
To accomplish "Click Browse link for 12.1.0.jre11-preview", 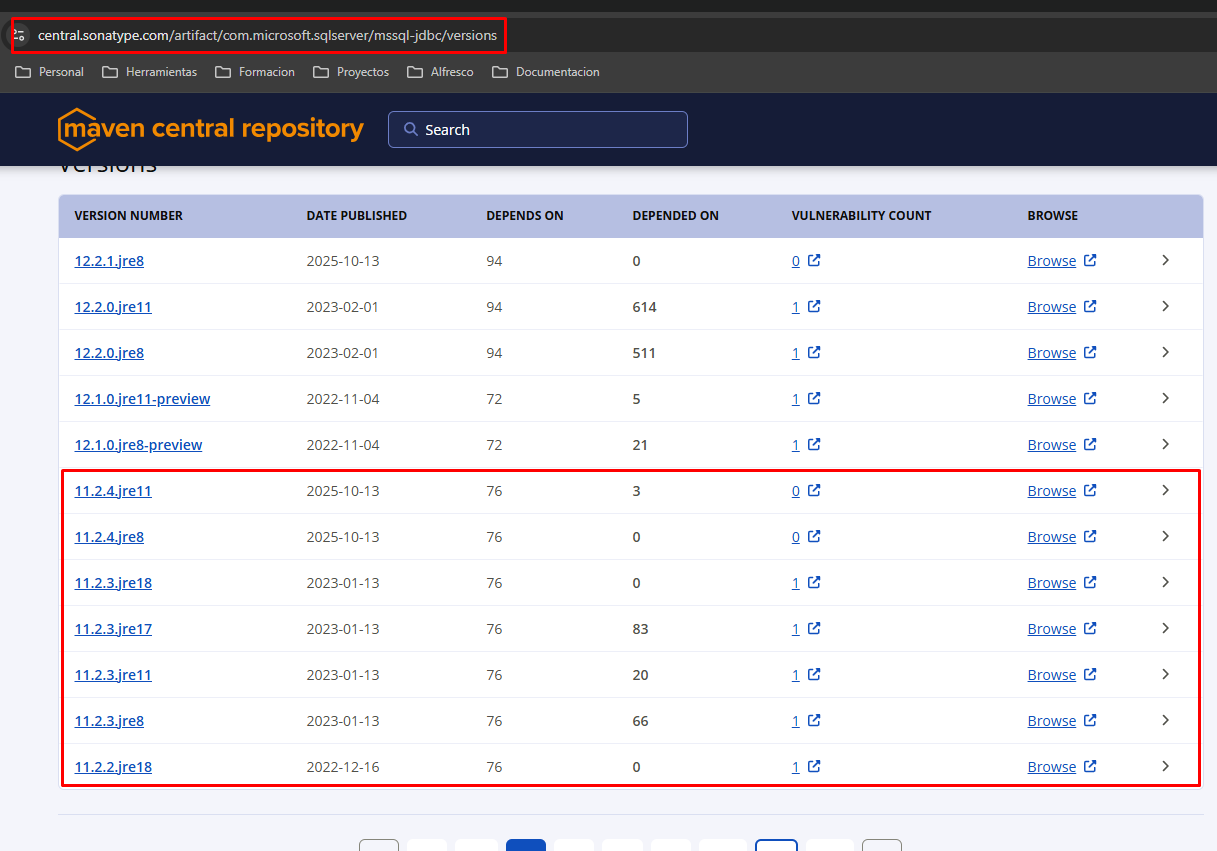I will pyautogui.click(x=1051, y=399).
